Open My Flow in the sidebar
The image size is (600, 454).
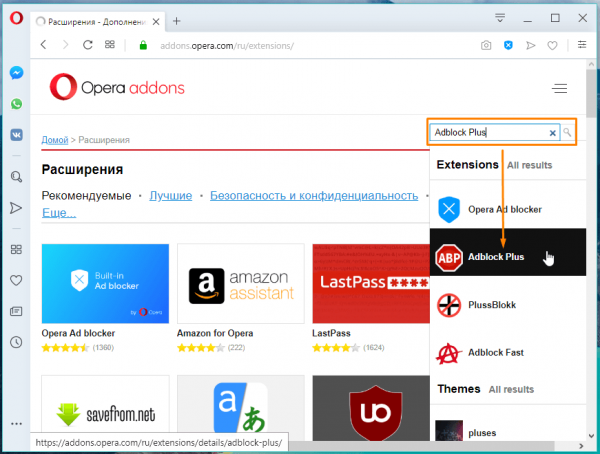click(x=16, y=208)
